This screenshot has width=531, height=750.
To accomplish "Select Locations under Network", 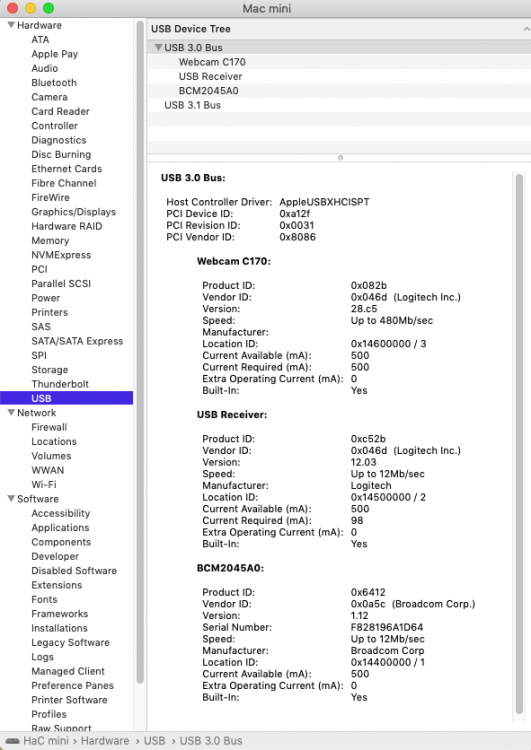I will (54, 441).
